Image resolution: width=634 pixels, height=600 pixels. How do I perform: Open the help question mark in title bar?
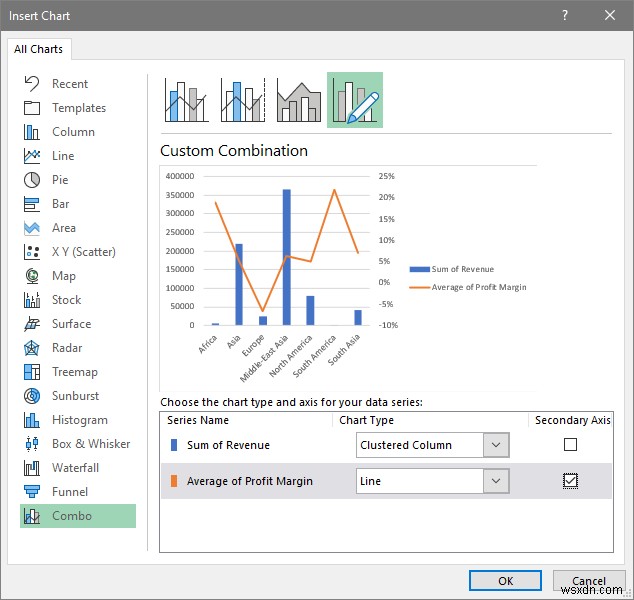click(x=565, y=15)
